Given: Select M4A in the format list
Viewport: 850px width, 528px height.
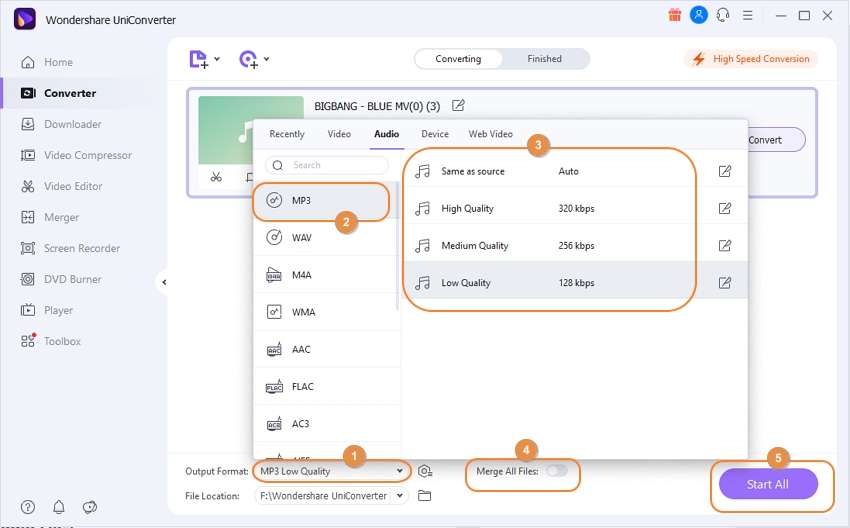Looking at the screenshot, I should [x=325, y=275].
